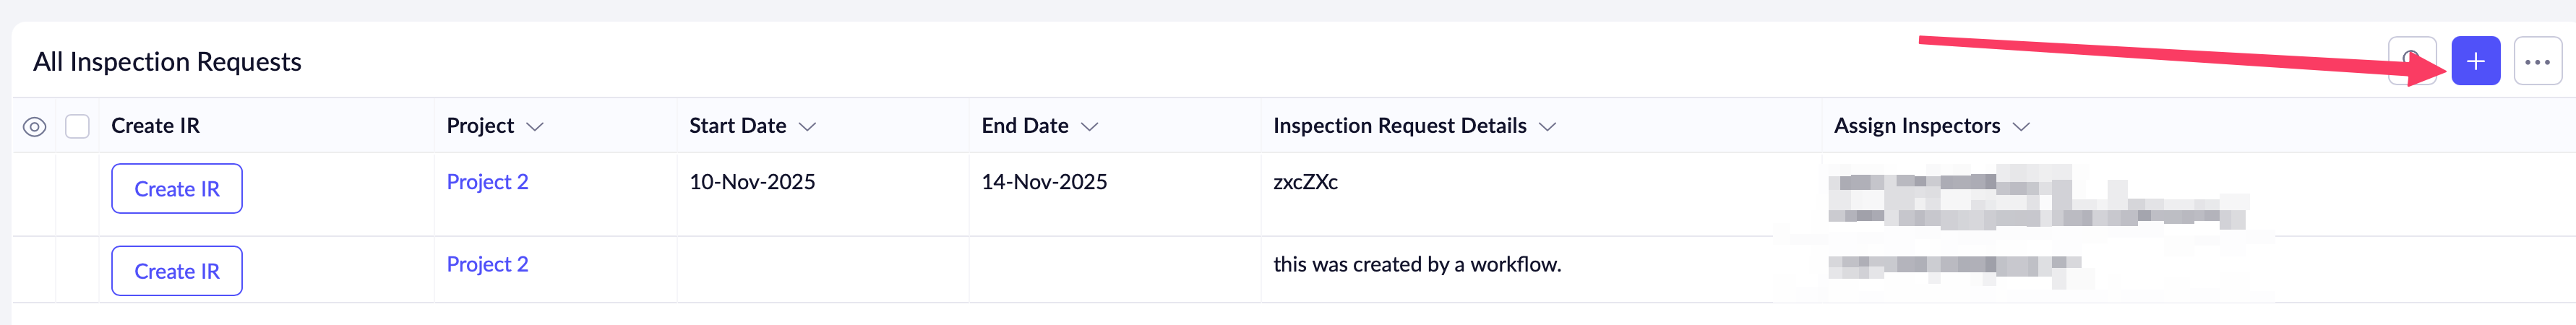This screenshot has height=325, width=2576.
Task: Open the Assign Inspectors column dropdown arrow
Action: [x=2021, y=127]
